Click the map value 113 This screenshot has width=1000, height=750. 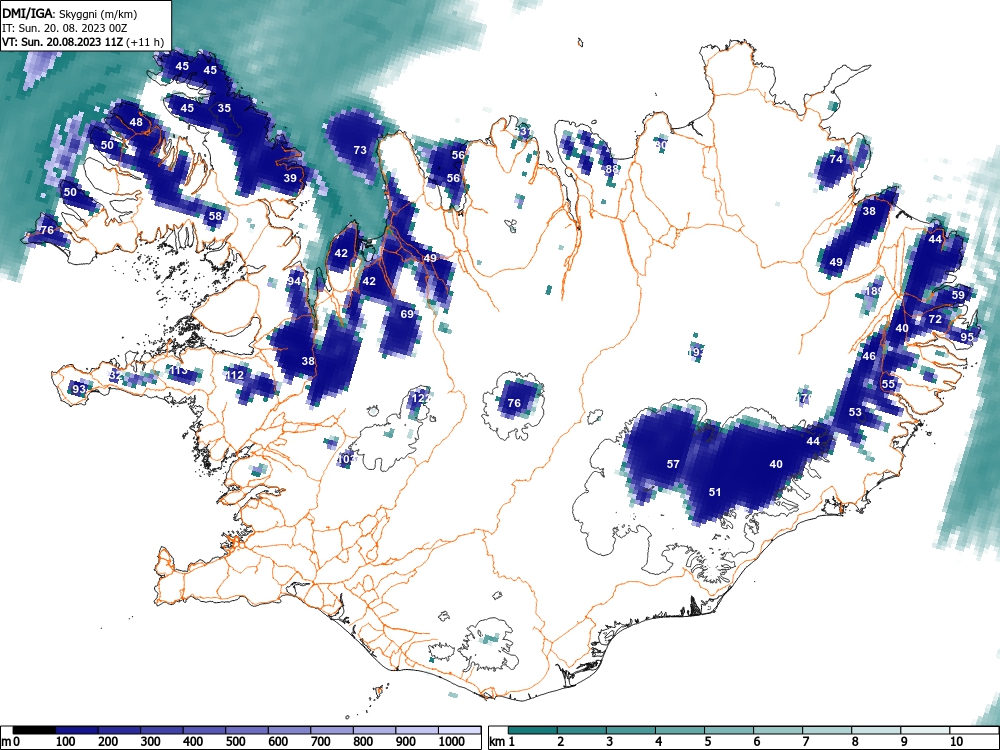pos(178,370)
